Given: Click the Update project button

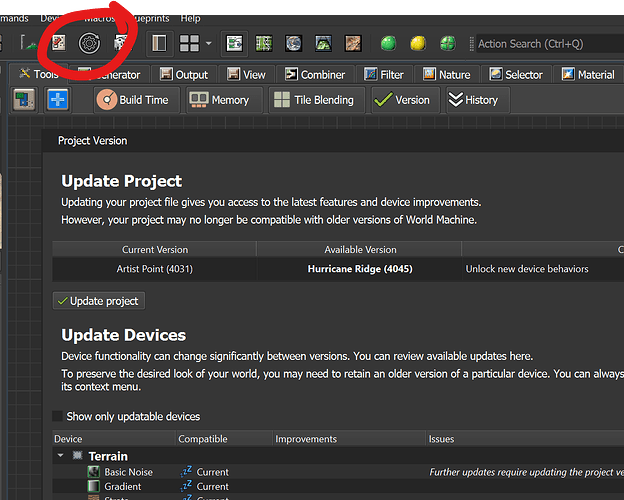Looking at the screenshot, I should [x=99, y=301].
